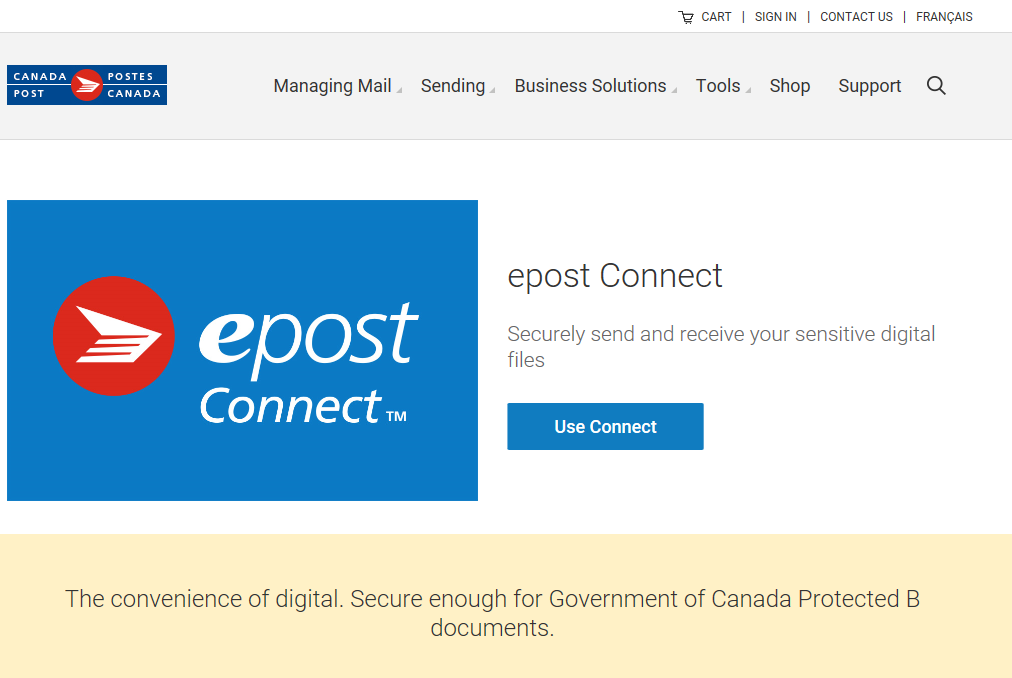Open the Tools dropdown menu
Screen dimensions: 1012x678
click(718, 86)
